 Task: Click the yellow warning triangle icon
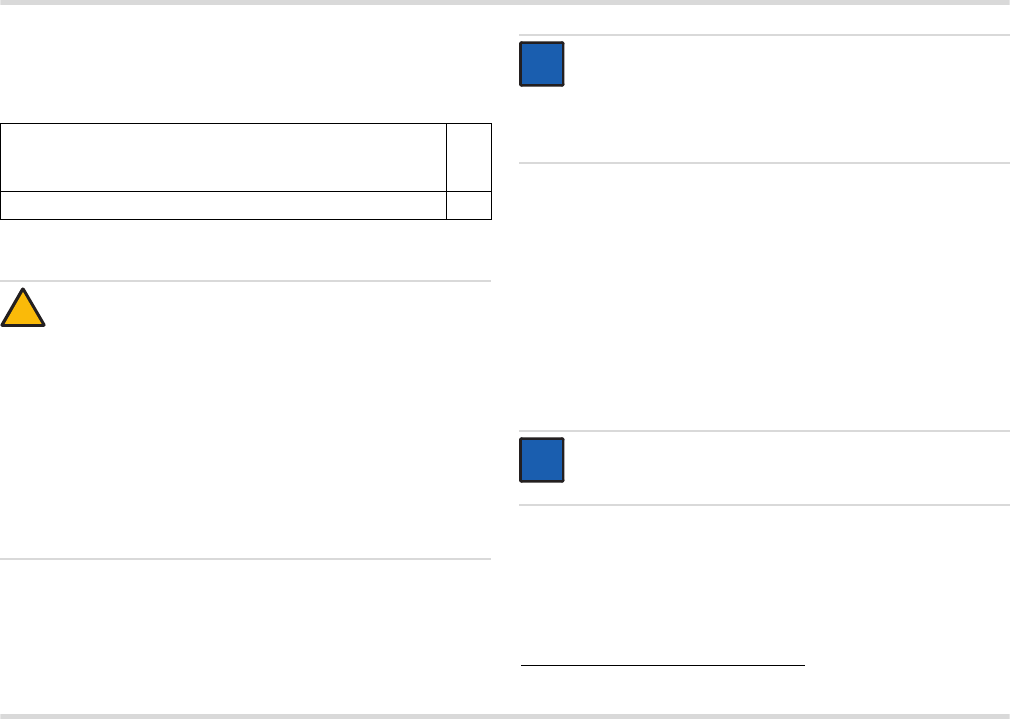(23, 308)
